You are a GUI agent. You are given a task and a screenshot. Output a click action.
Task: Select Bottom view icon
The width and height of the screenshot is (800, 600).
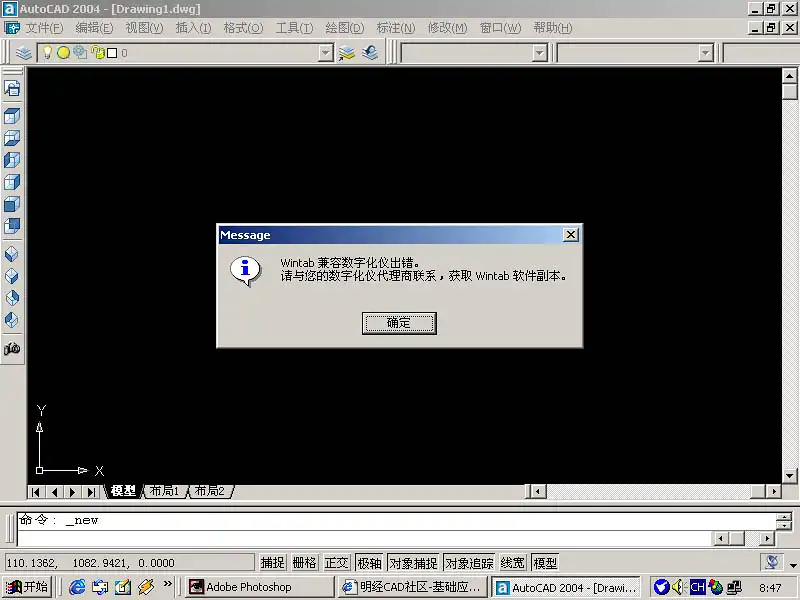[12, 138]
